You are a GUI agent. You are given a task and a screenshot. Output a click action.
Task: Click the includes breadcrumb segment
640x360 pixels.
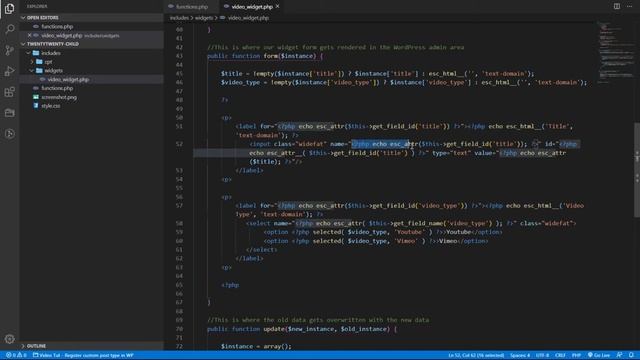(x=179, y=18)
